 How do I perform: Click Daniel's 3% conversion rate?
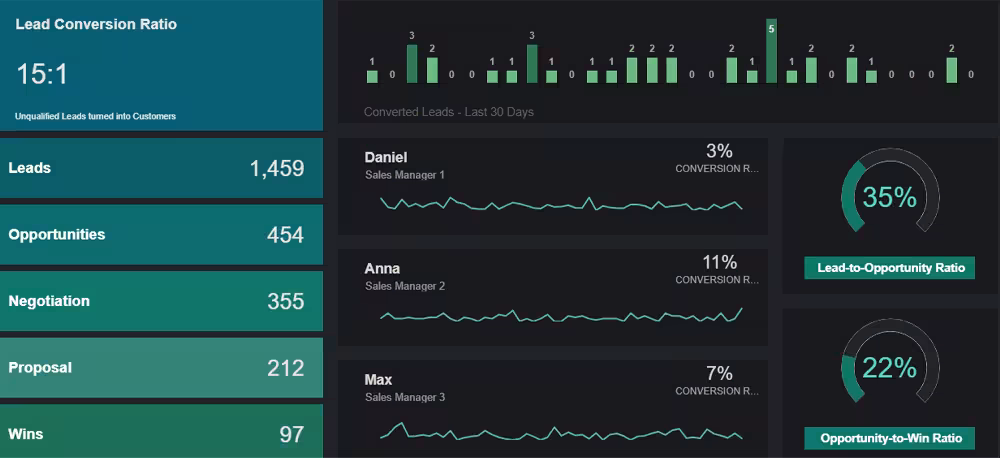tap(719, 151)
